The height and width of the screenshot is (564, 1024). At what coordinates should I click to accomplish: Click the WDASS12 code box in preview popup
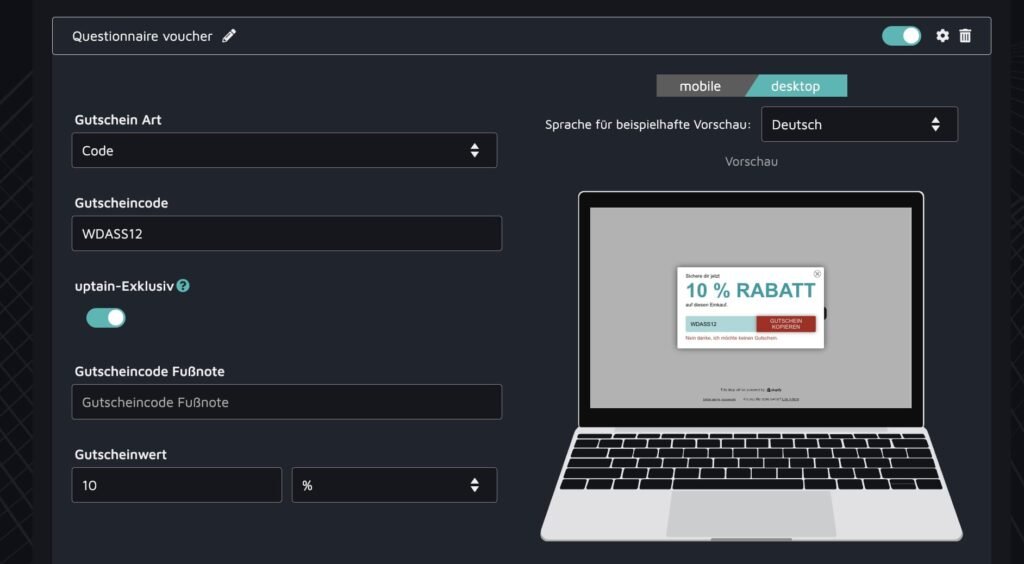coord(720,324)
